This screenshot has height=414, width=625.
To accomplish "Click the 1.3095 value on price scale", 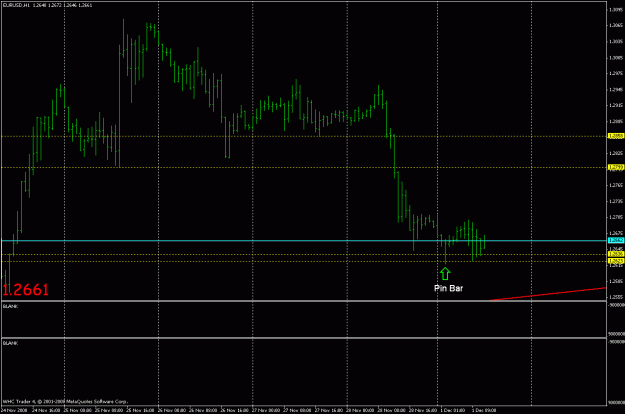I will pyautogui.click(x=616, y=10).
